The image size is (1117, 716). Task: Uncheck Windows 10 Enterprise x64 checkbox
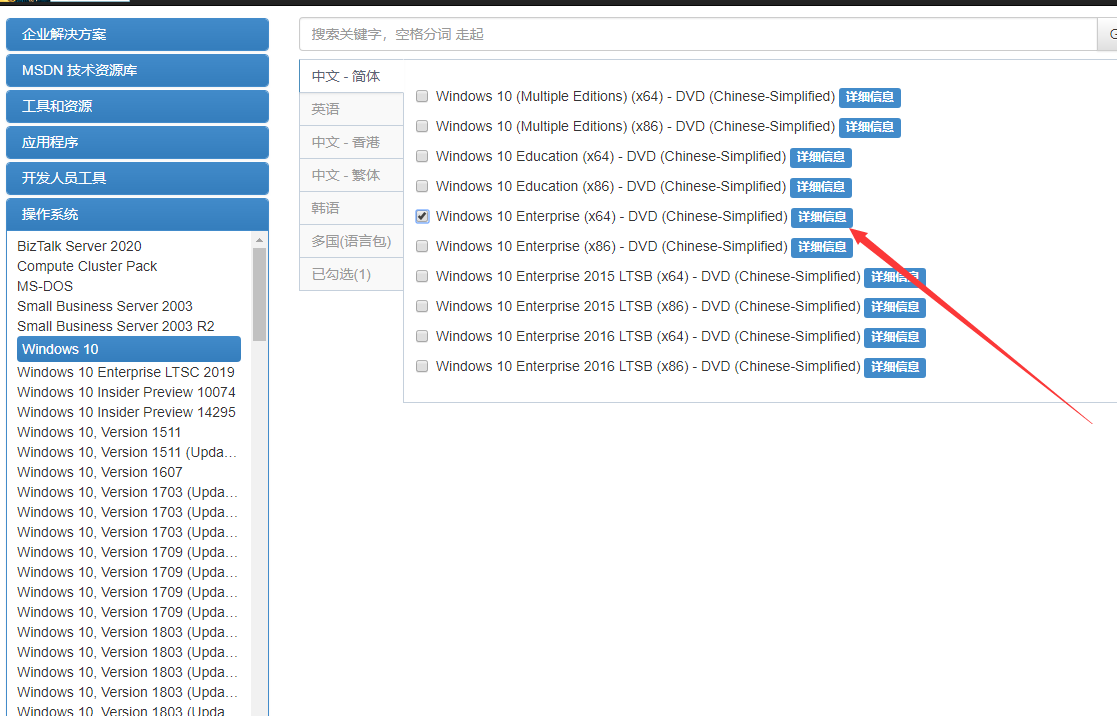tap(422, 217)
